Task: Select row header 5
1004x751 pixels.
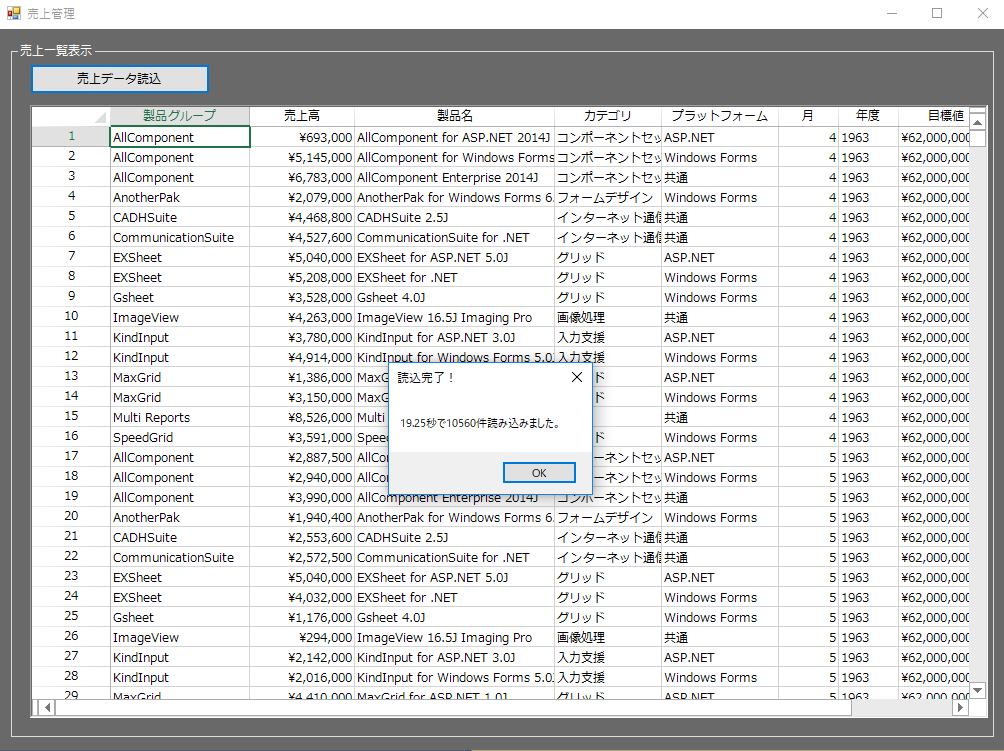Action: 71,216
